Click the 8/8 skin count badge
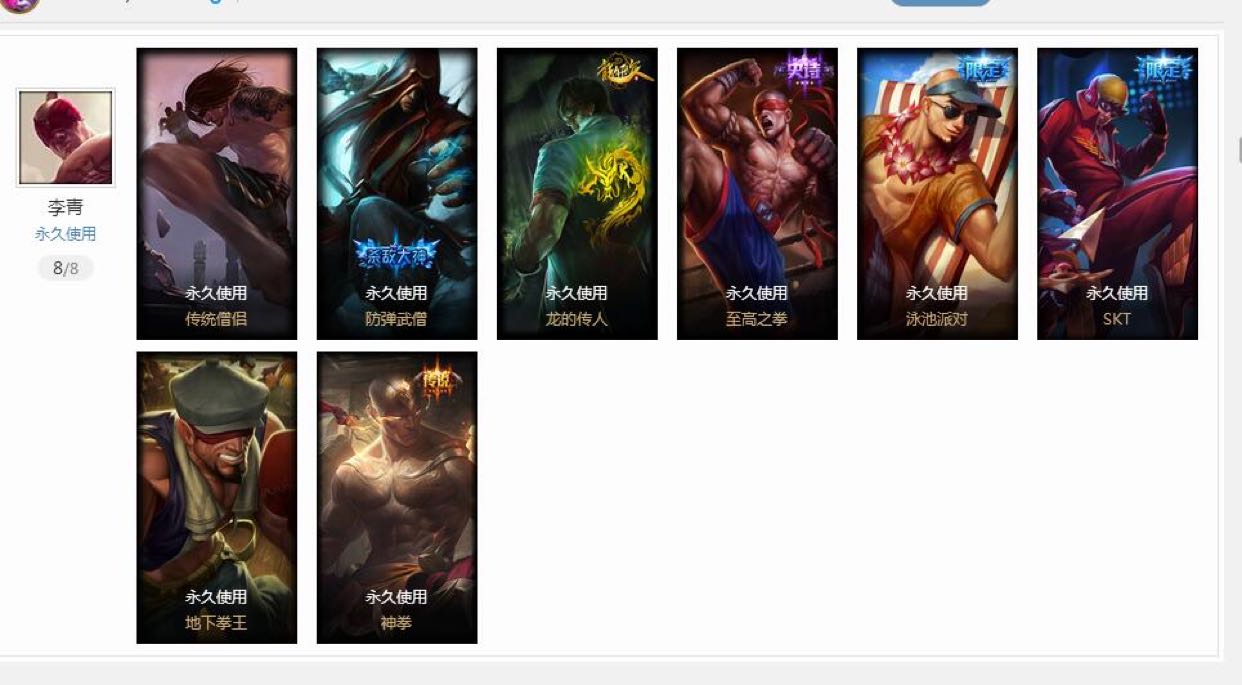The width and height of the screenshot is (1242, 685). (66, 268)
